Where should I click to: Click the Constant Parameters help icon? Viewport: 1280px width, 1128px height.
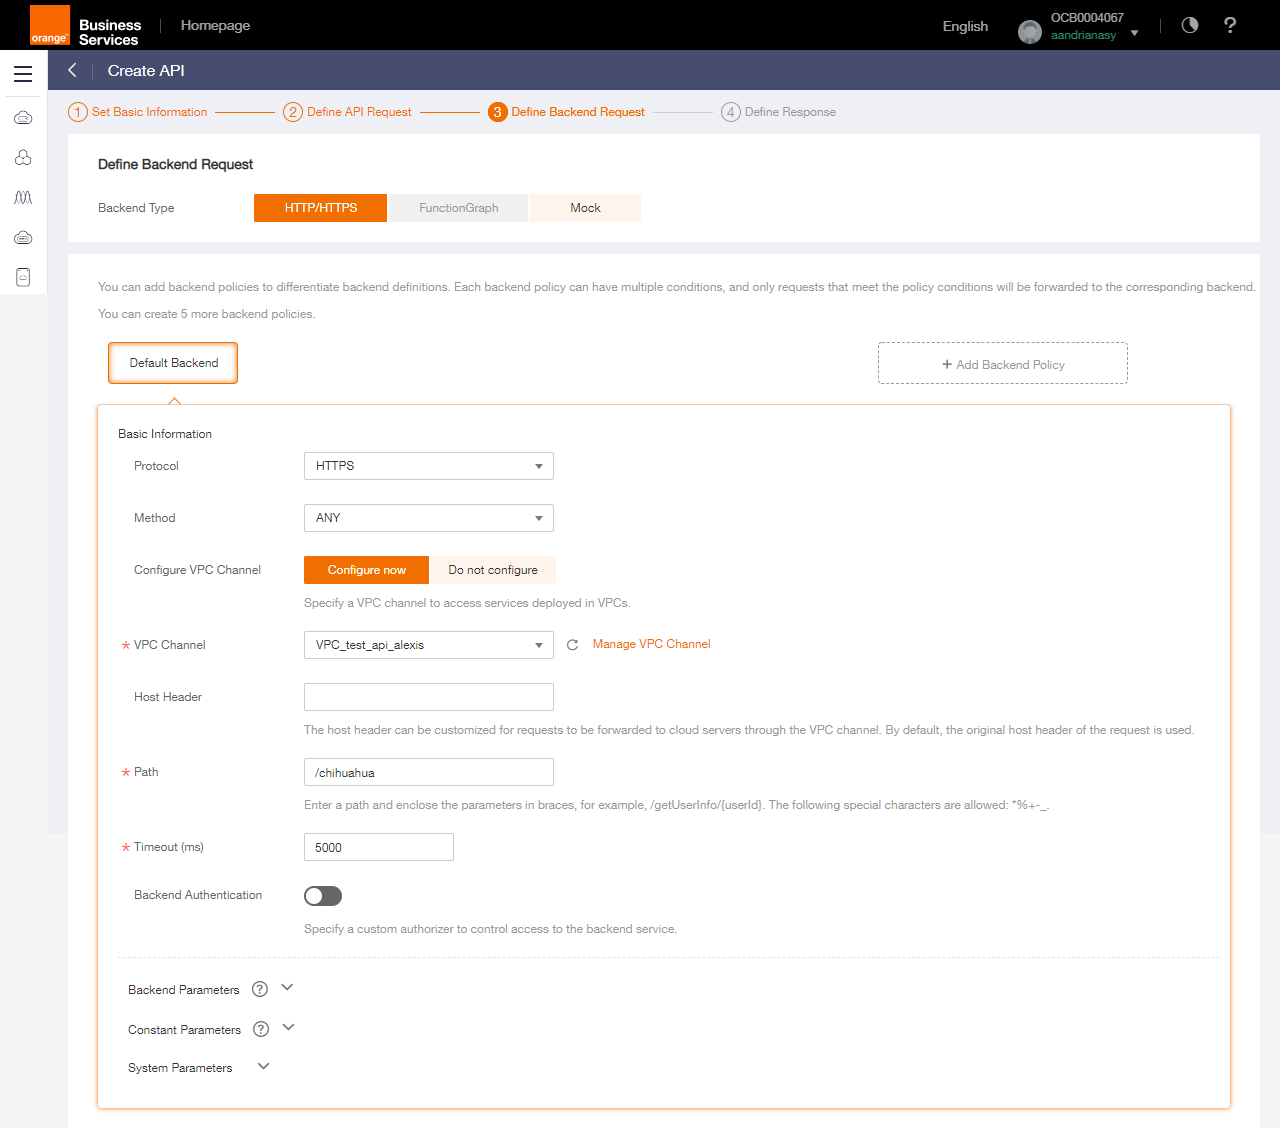click(261, 1029)
